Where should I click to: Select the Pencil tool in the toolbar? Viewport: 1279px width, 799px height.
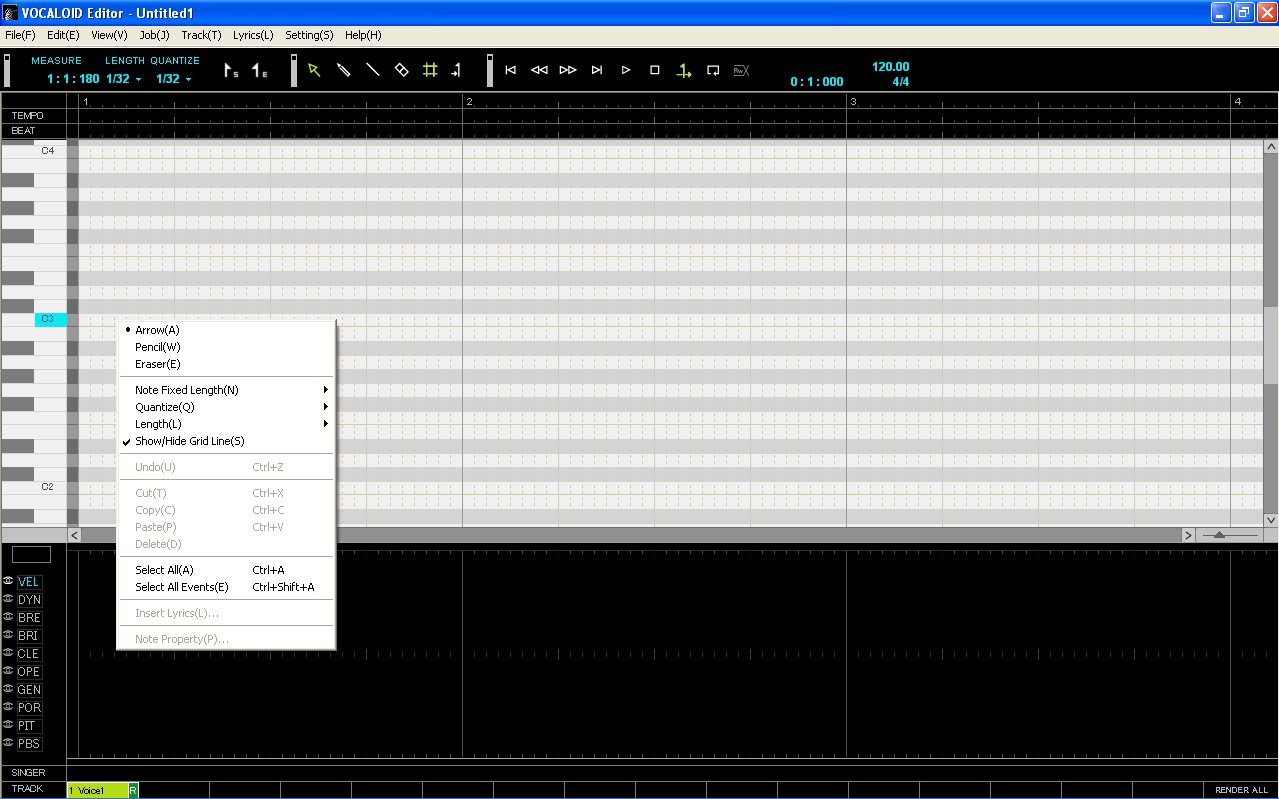coord(343,70)
